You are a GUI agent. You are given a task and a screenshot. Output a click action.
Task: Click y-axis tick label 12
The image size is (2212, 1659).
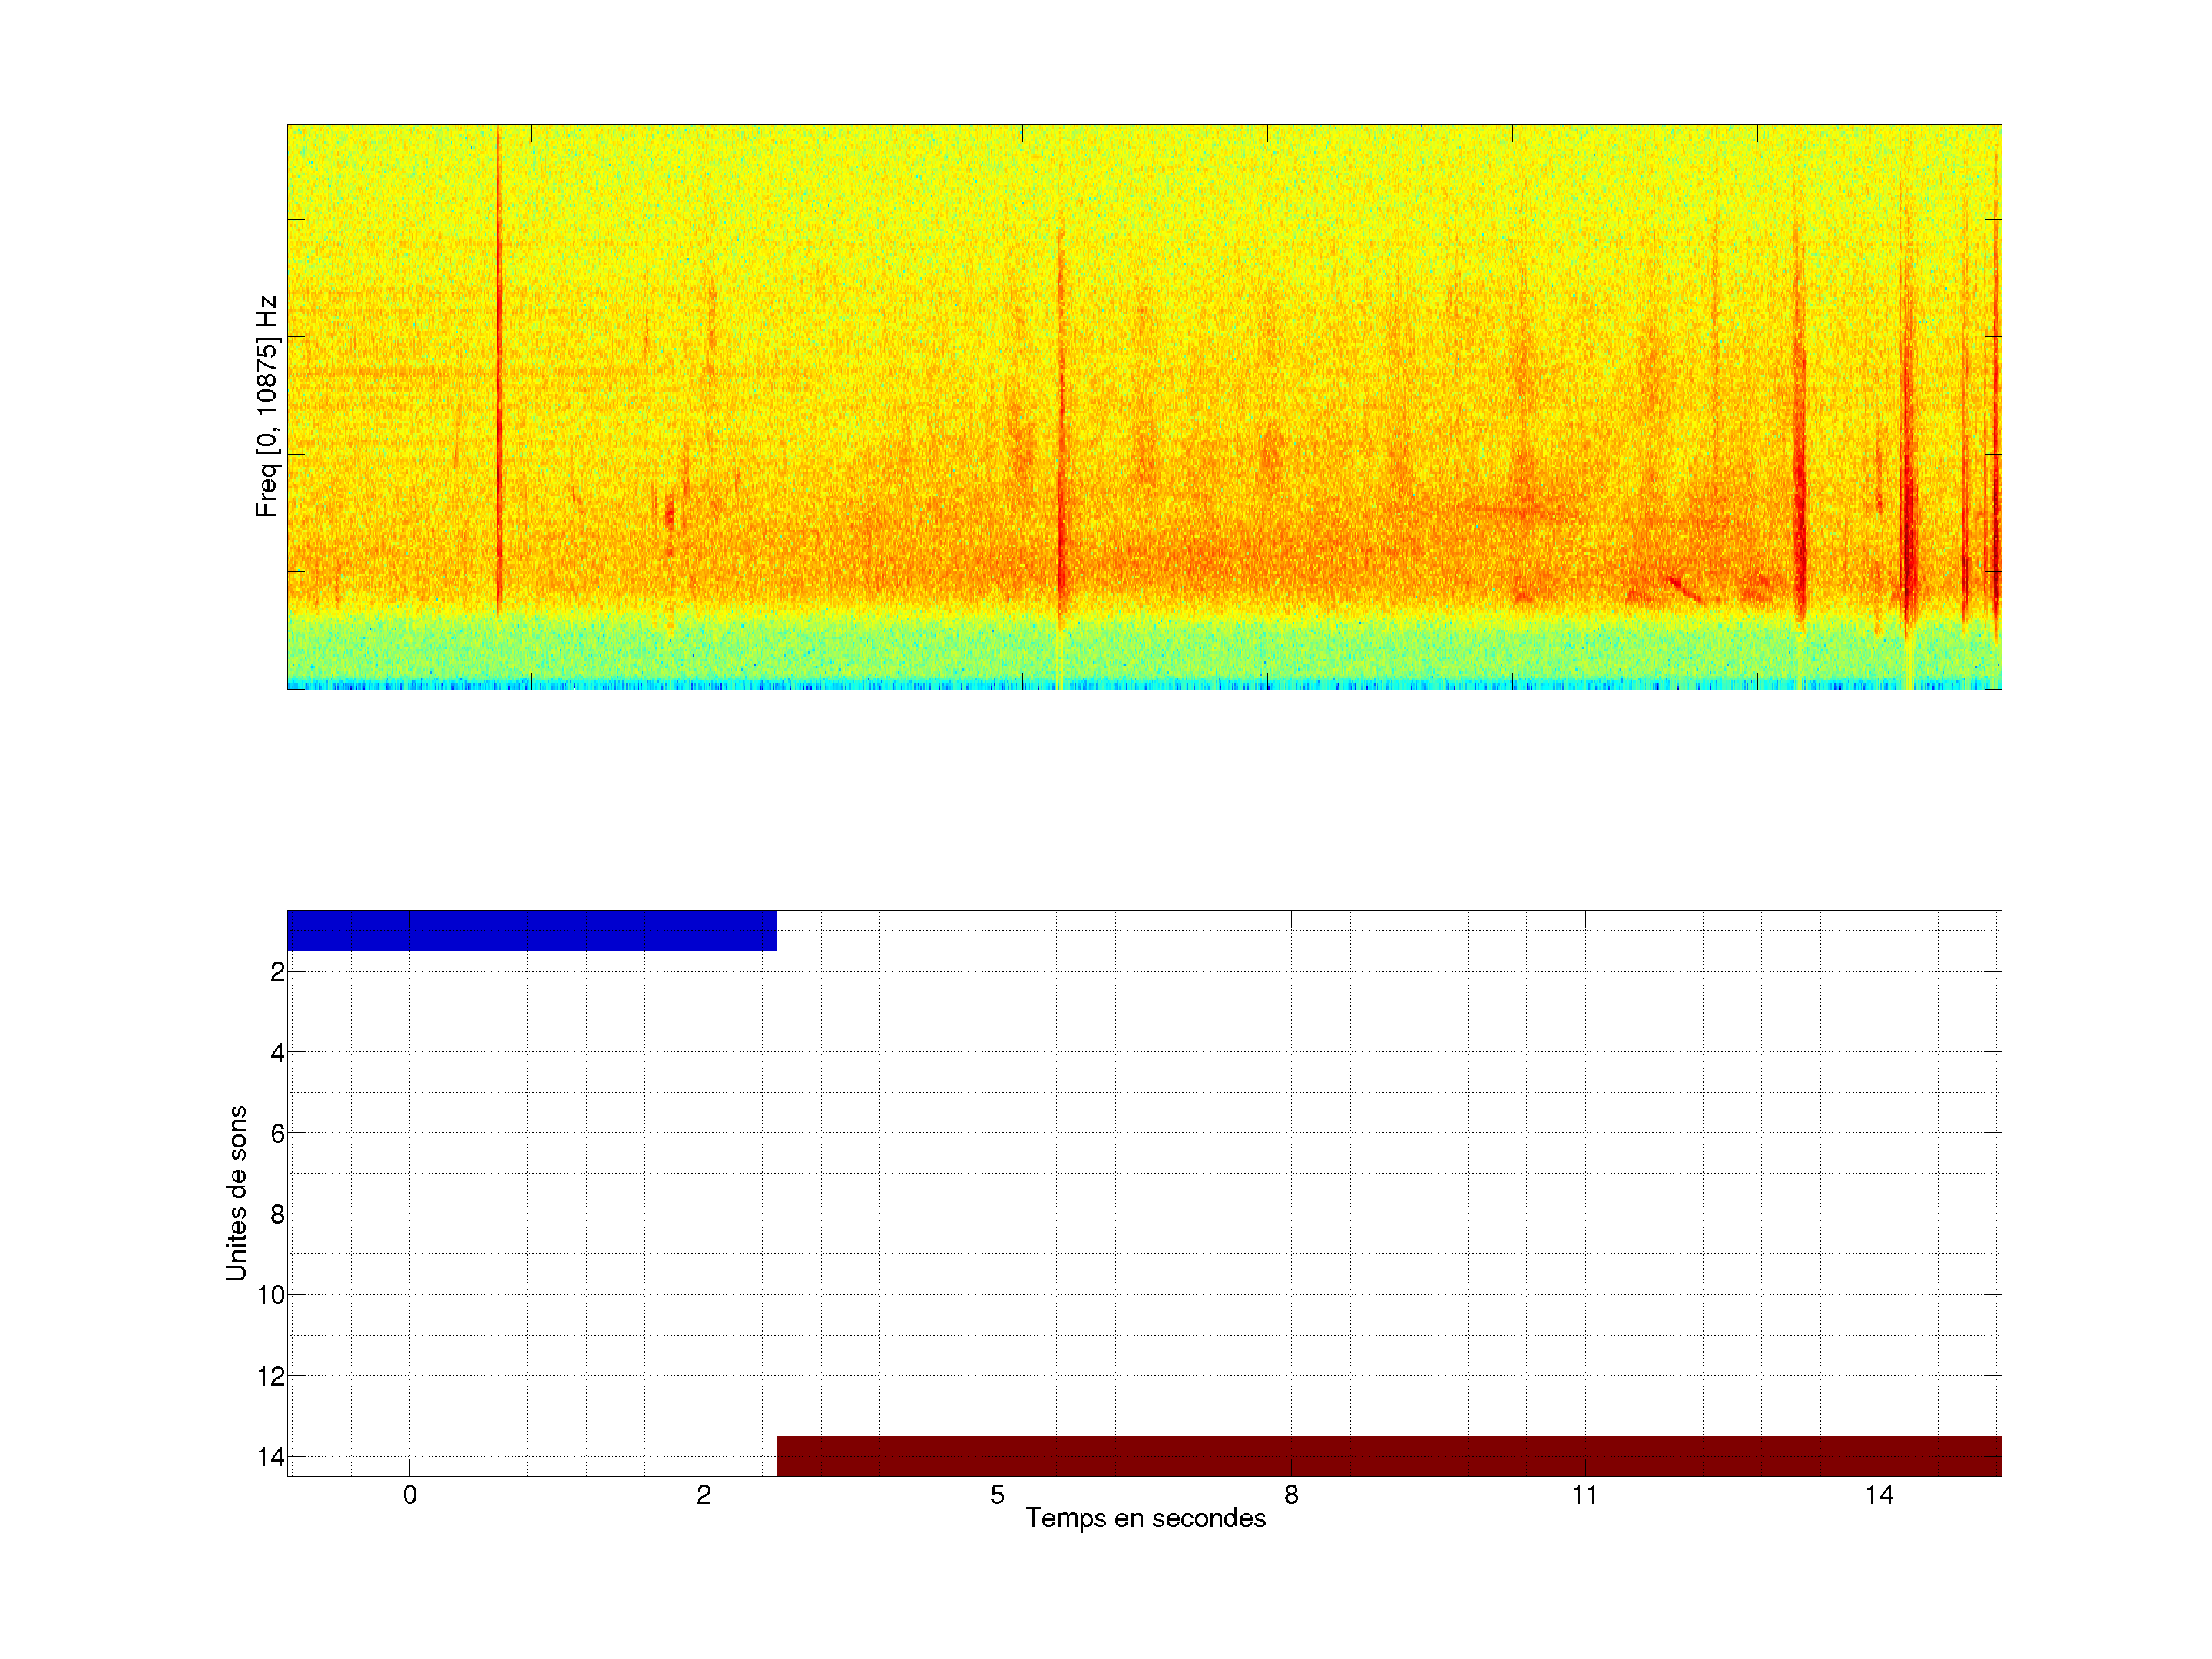tap(271, 1376)
